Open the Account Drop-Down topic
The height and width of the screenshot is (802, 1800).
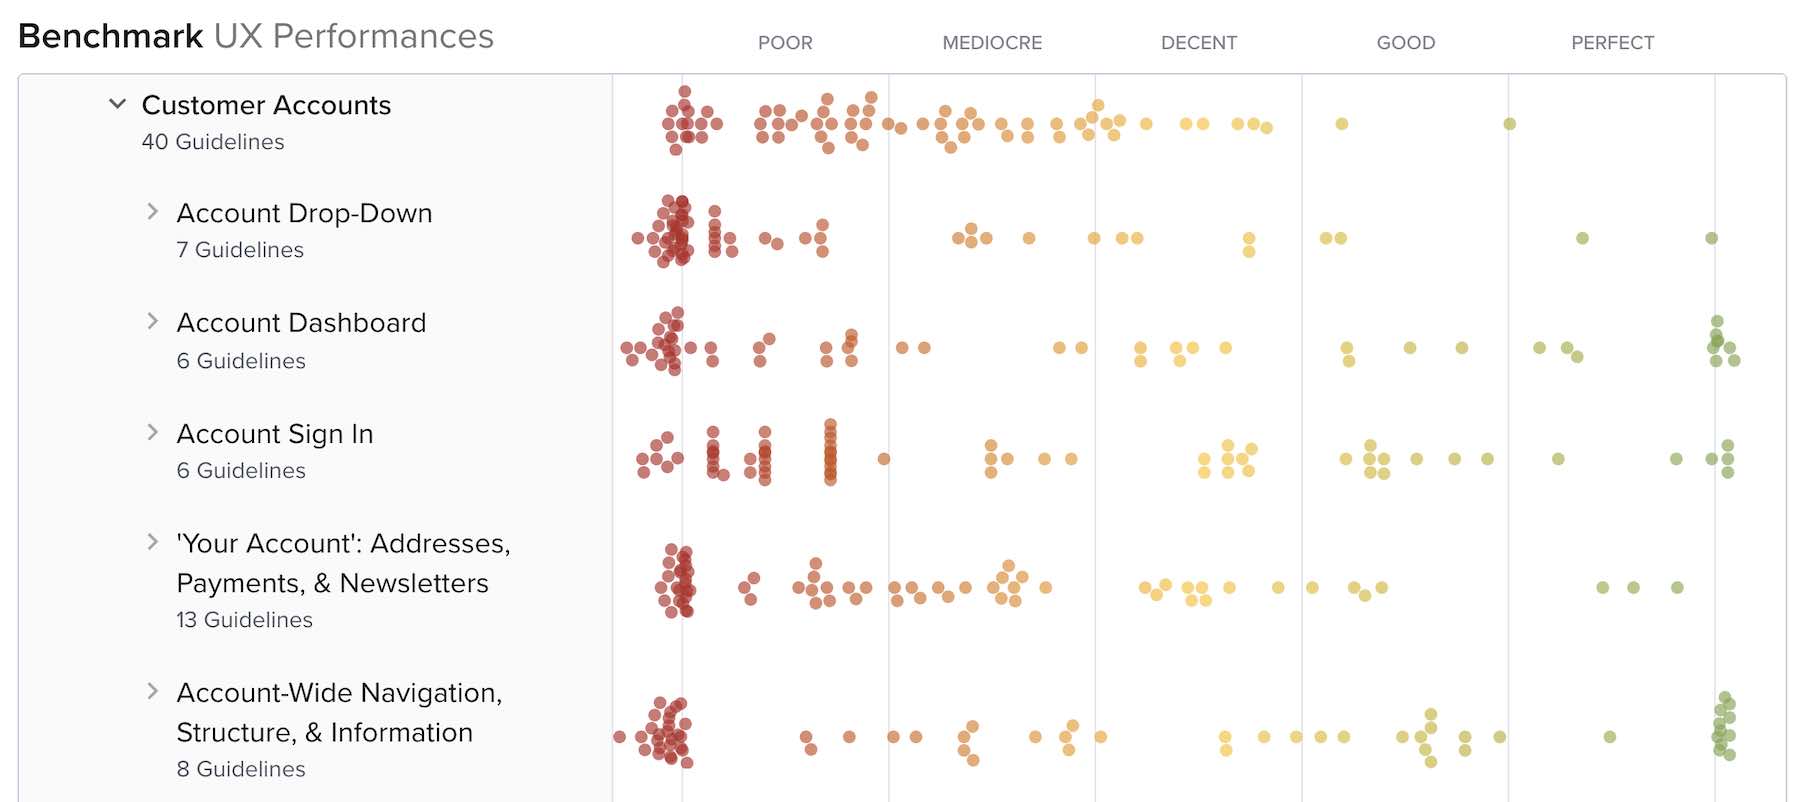(304, 213)
